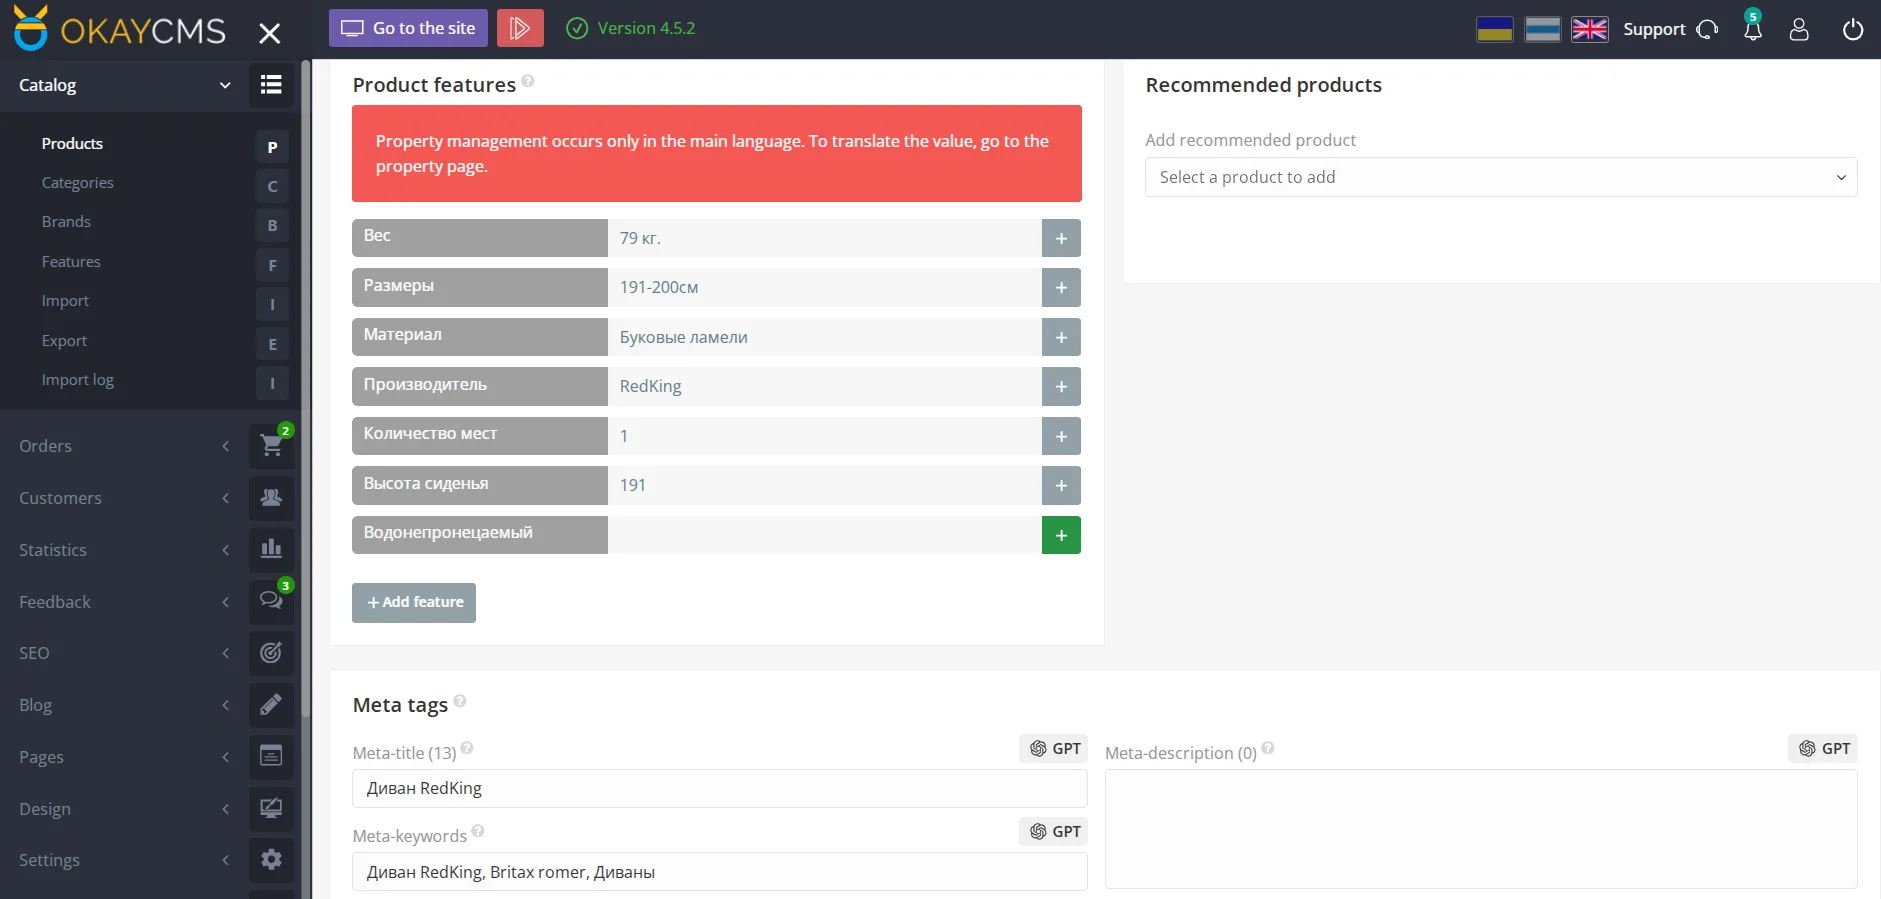Click the Meta-description text area
This screenshot has height=899, width=1881.
coord(1481,829)
